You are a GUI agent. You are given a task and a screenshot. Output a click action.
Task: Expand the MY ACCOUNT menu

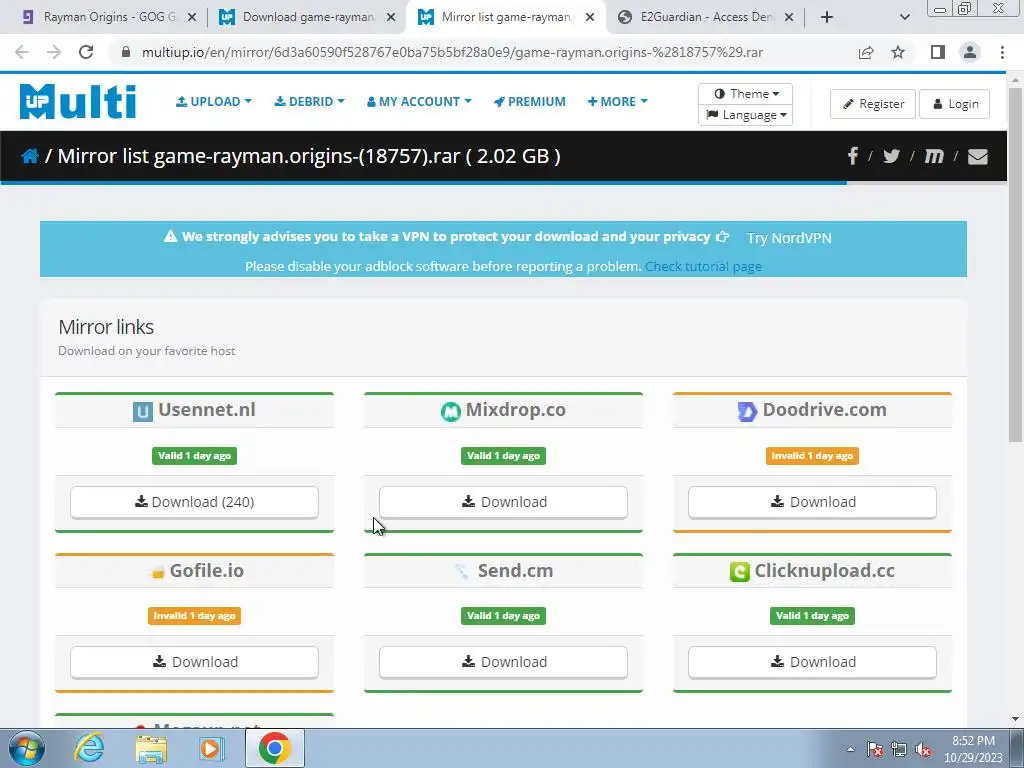click(x=419, y=102)
